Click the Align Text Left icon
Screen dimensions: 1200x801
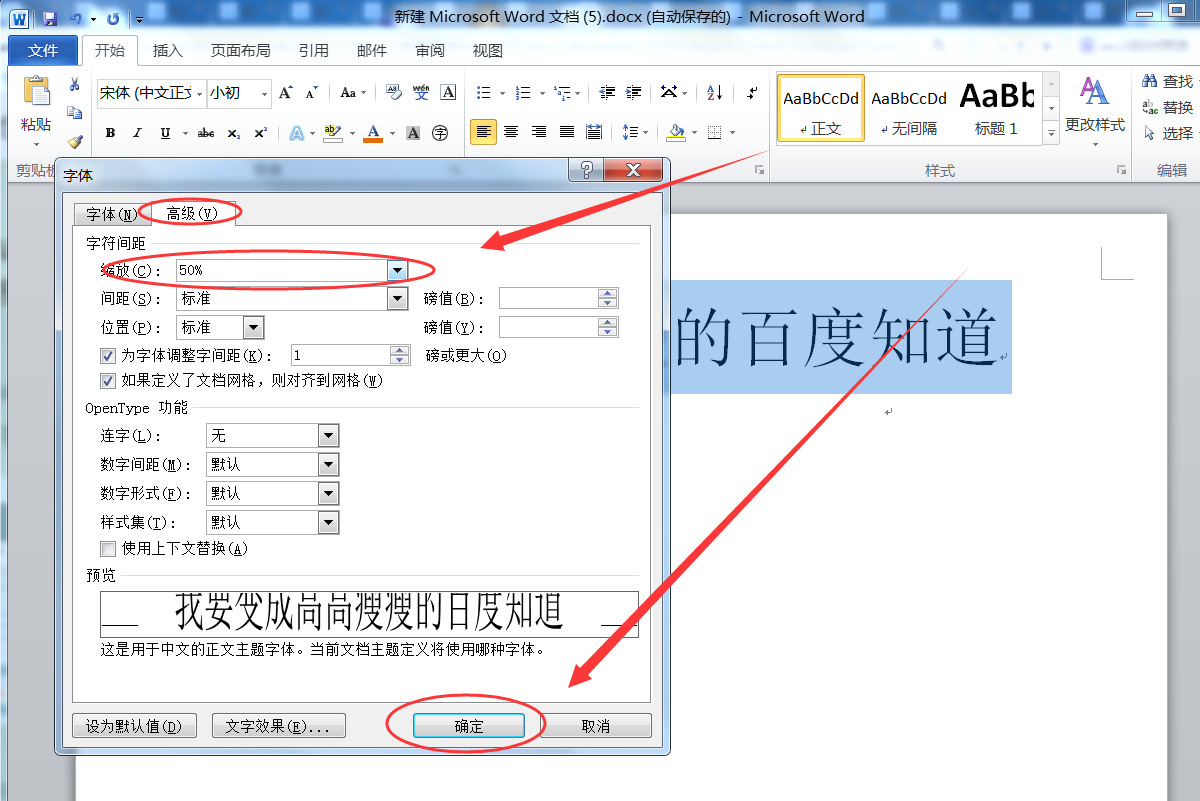pyautogui.click(x=484, y=132)
